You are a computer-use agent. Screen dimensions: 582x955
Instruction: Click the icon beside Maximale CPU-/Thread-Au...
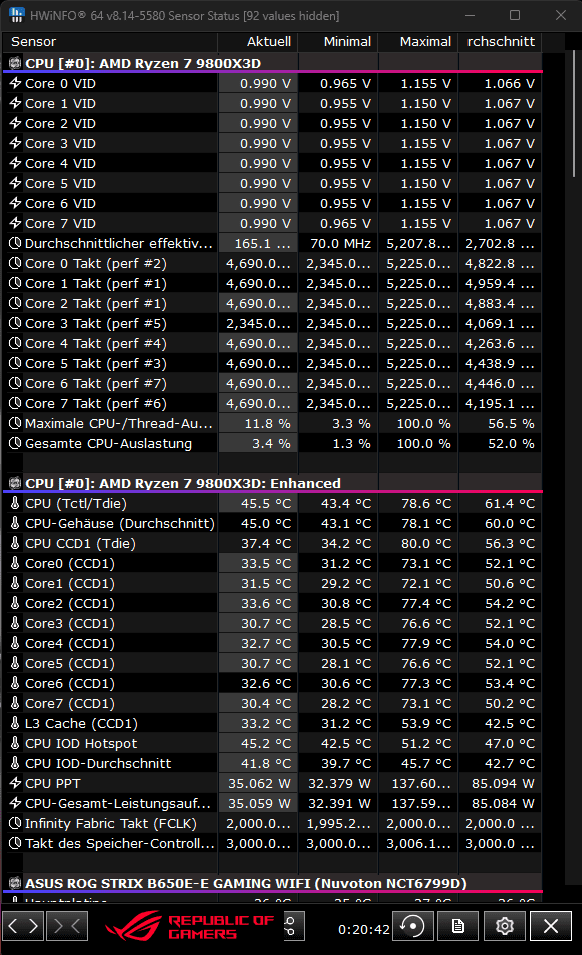coord(15,423)
